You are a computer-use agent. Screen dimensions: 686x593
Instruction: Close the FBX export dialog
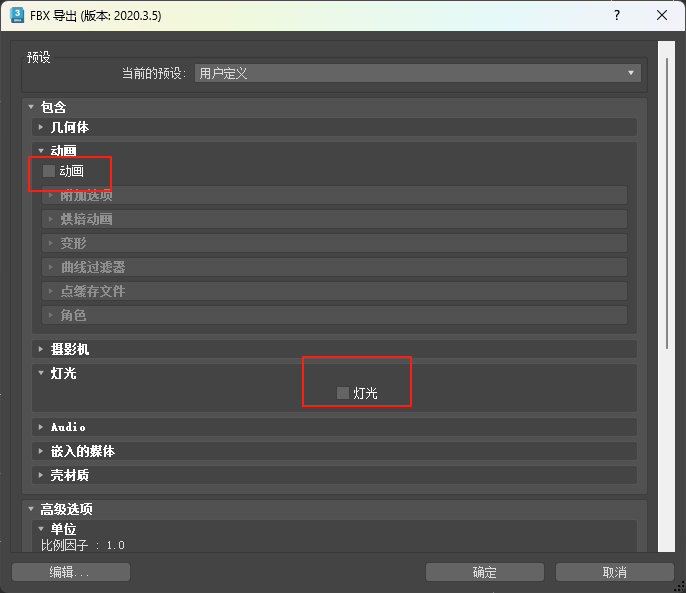[x=661, y=15]
